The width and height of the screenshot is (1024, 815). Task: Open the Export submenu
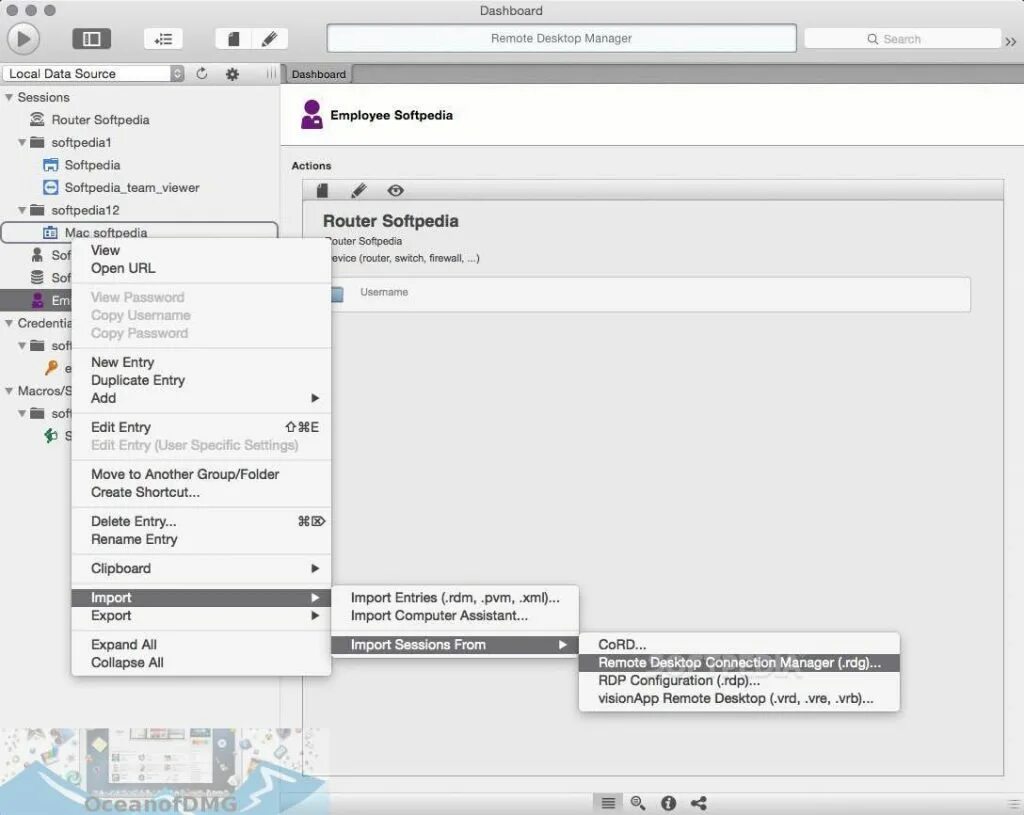pyautogui.click(x=201, y=615)
